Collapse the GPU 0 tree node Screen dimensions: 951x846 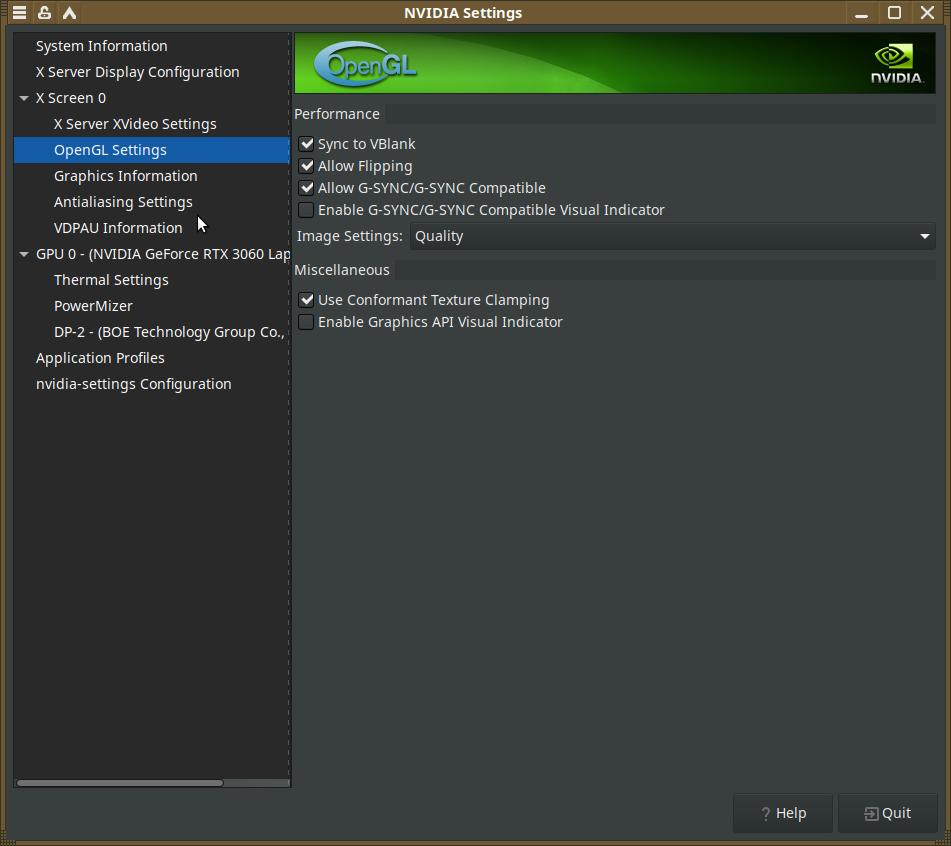point(24,254)
